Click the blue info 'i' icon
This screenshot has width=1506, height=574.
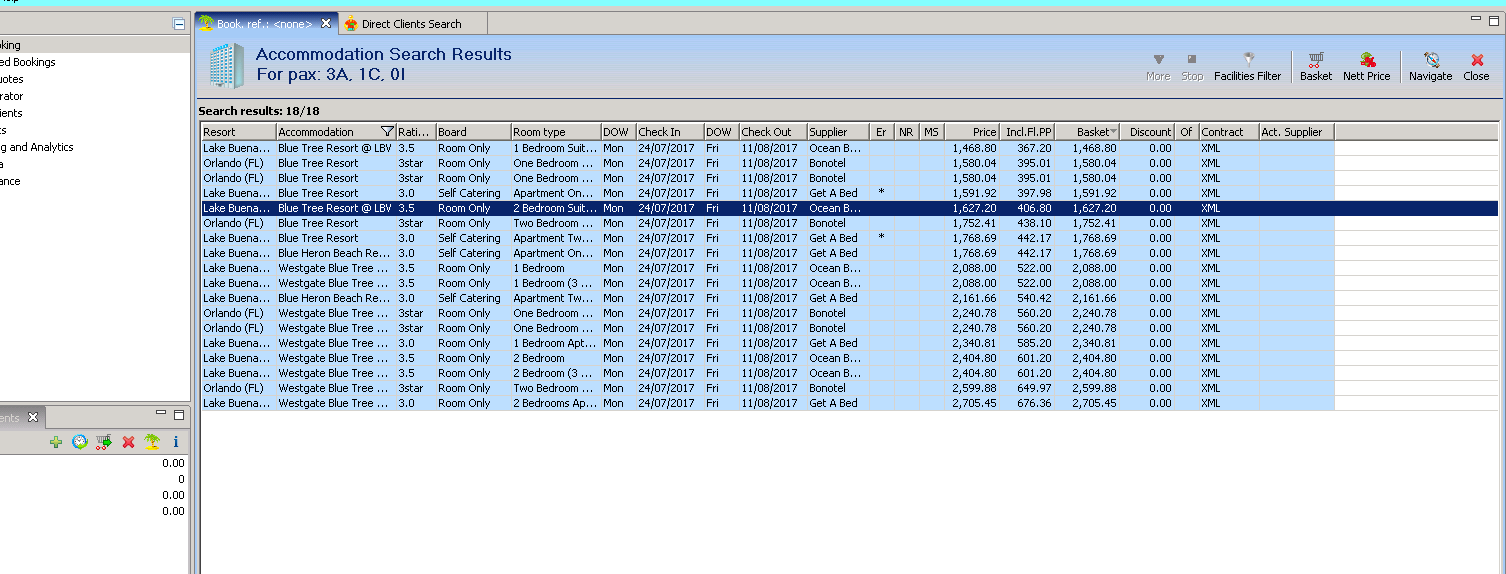176,442
